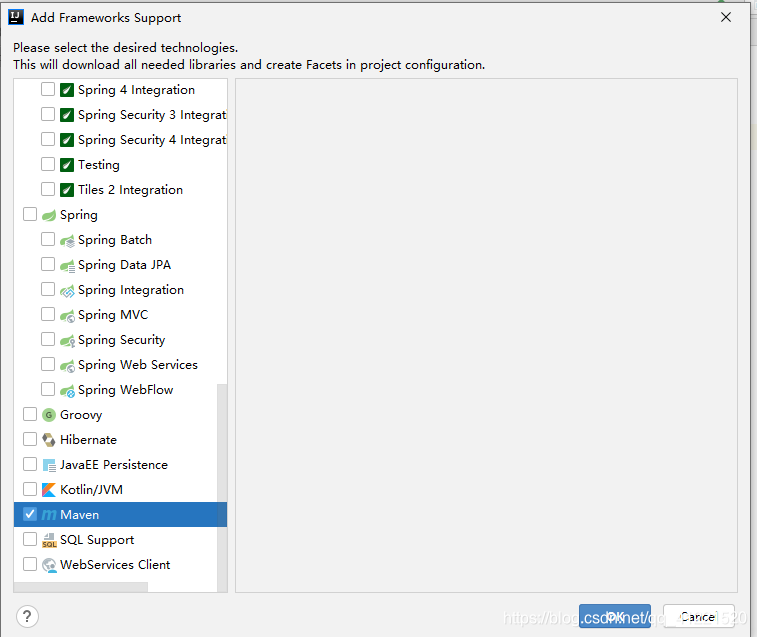Tick the Testing checkbox
The width and height of the screenshot is (757, 637).
[48, 164]
